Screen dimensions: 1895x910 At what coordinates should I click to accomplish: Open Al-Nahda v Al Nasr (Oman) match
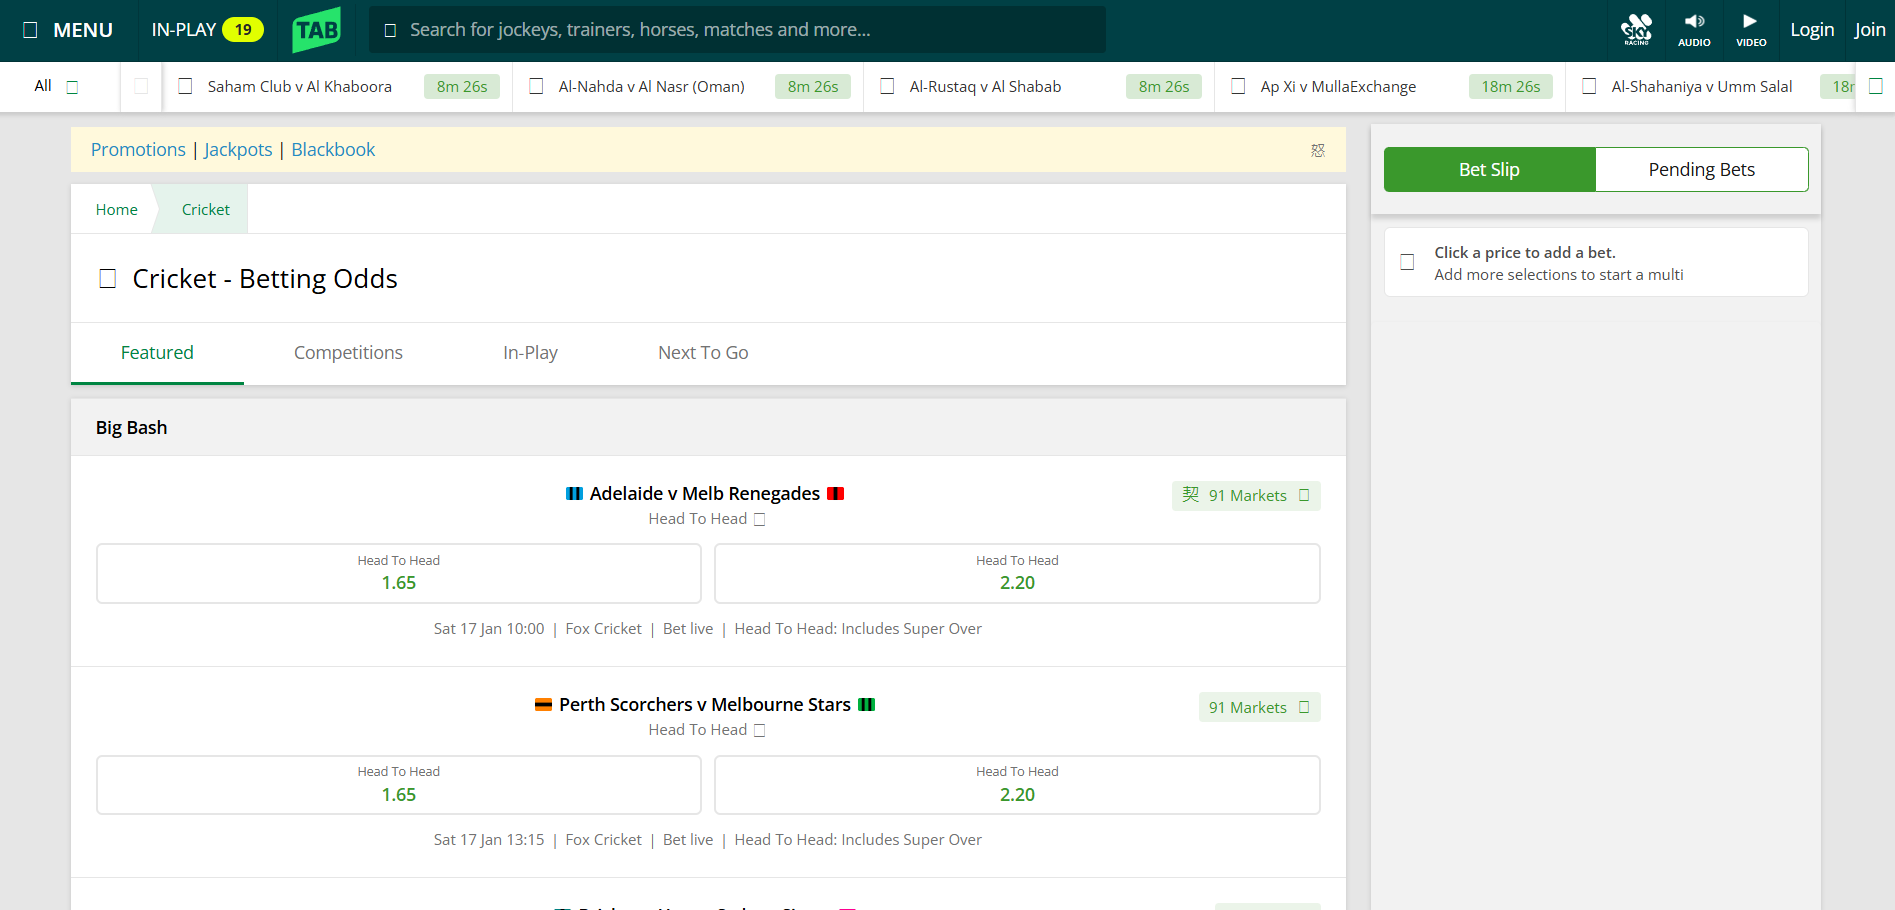pos(688,87)
